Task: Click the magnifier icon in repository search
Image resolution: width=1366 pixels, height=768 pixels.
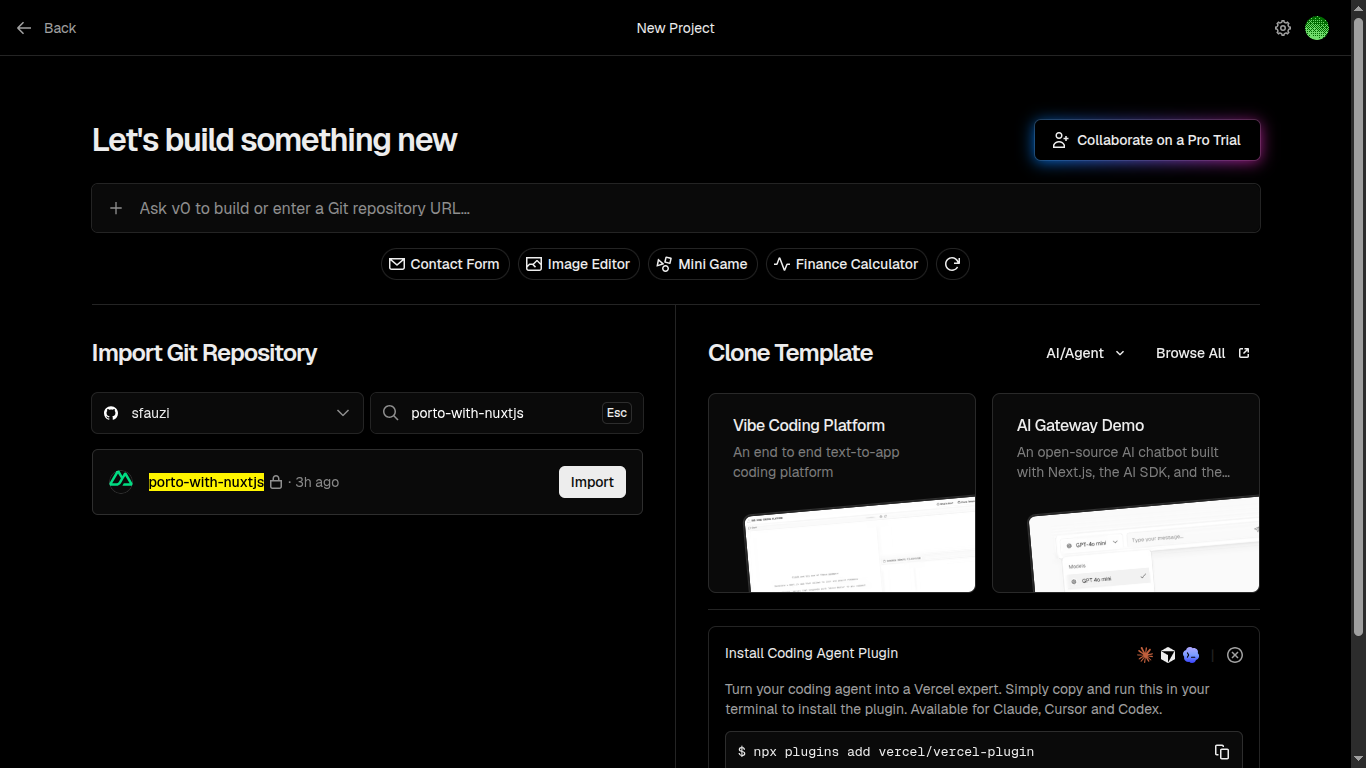Action: coord(391,413)
